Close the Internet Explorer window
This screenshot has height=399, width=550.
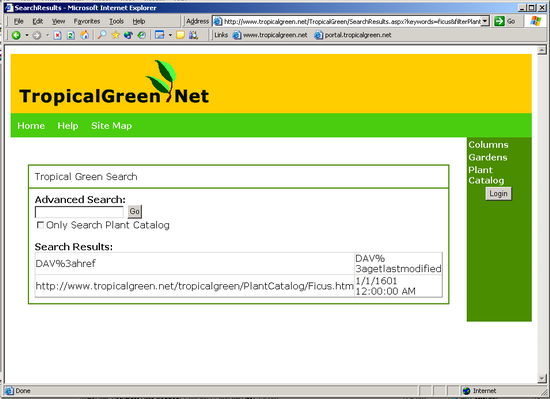click(541, 8)
